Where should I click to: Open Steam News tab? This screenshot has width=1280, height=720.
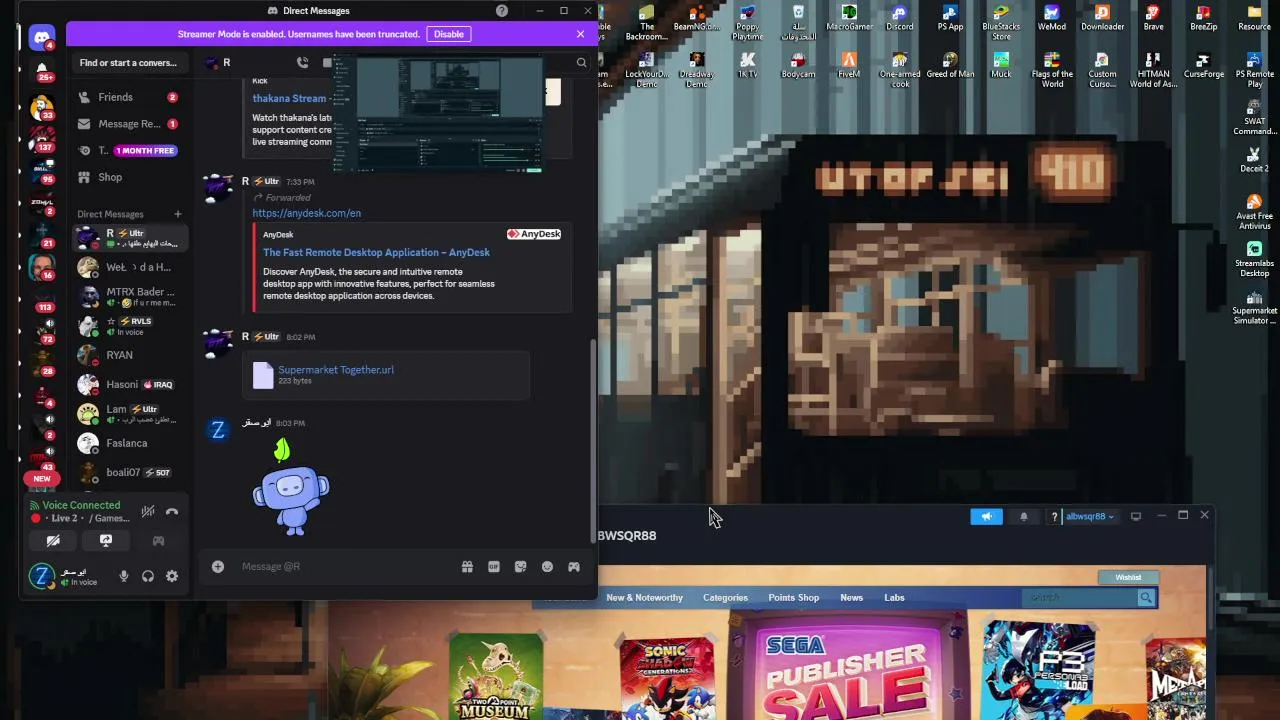851,598
